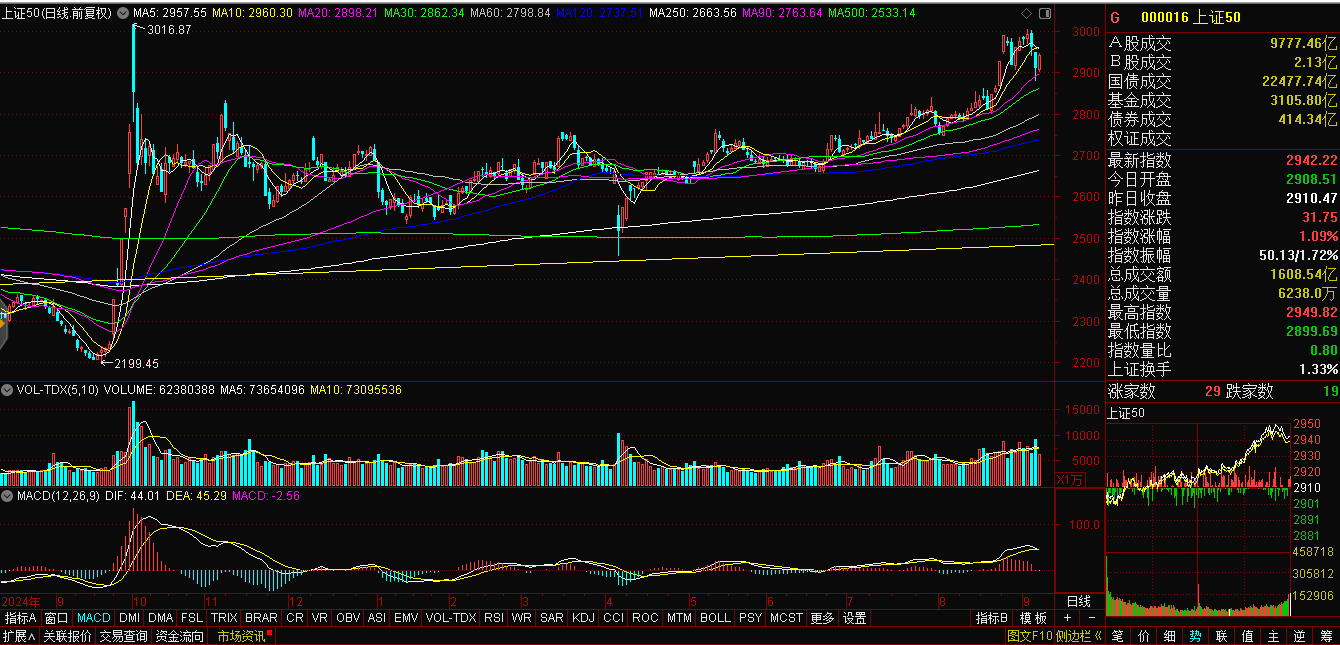Open the 指标B indicator group
The width and height of the screenshot is (1340, 645).
click(x=992, y=618)
